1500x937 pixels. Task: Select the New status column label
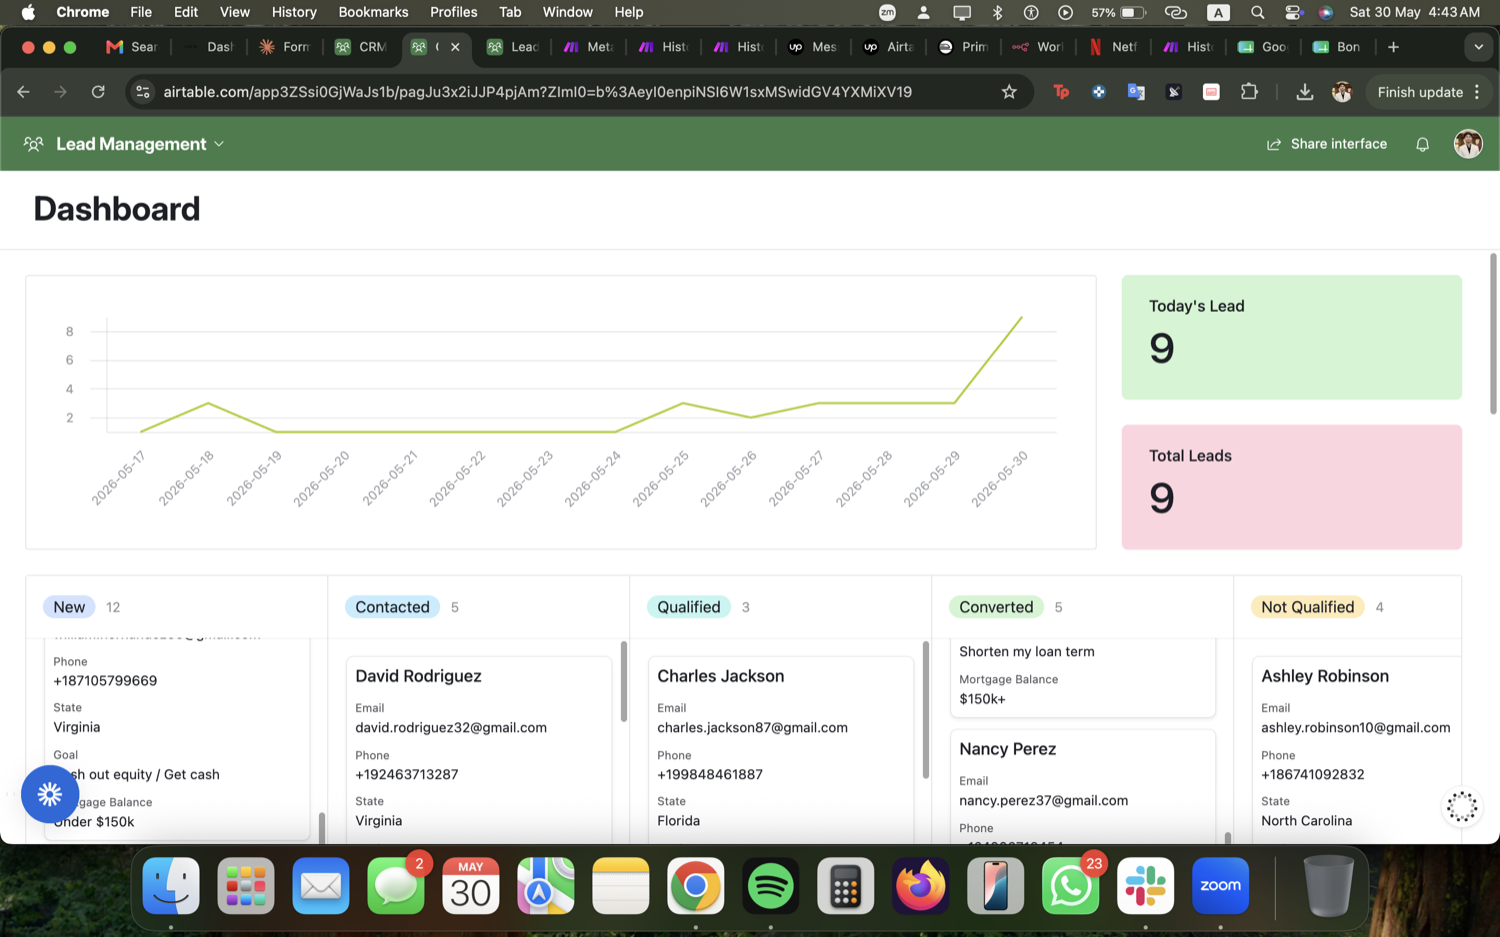click(x=69, y=607)
